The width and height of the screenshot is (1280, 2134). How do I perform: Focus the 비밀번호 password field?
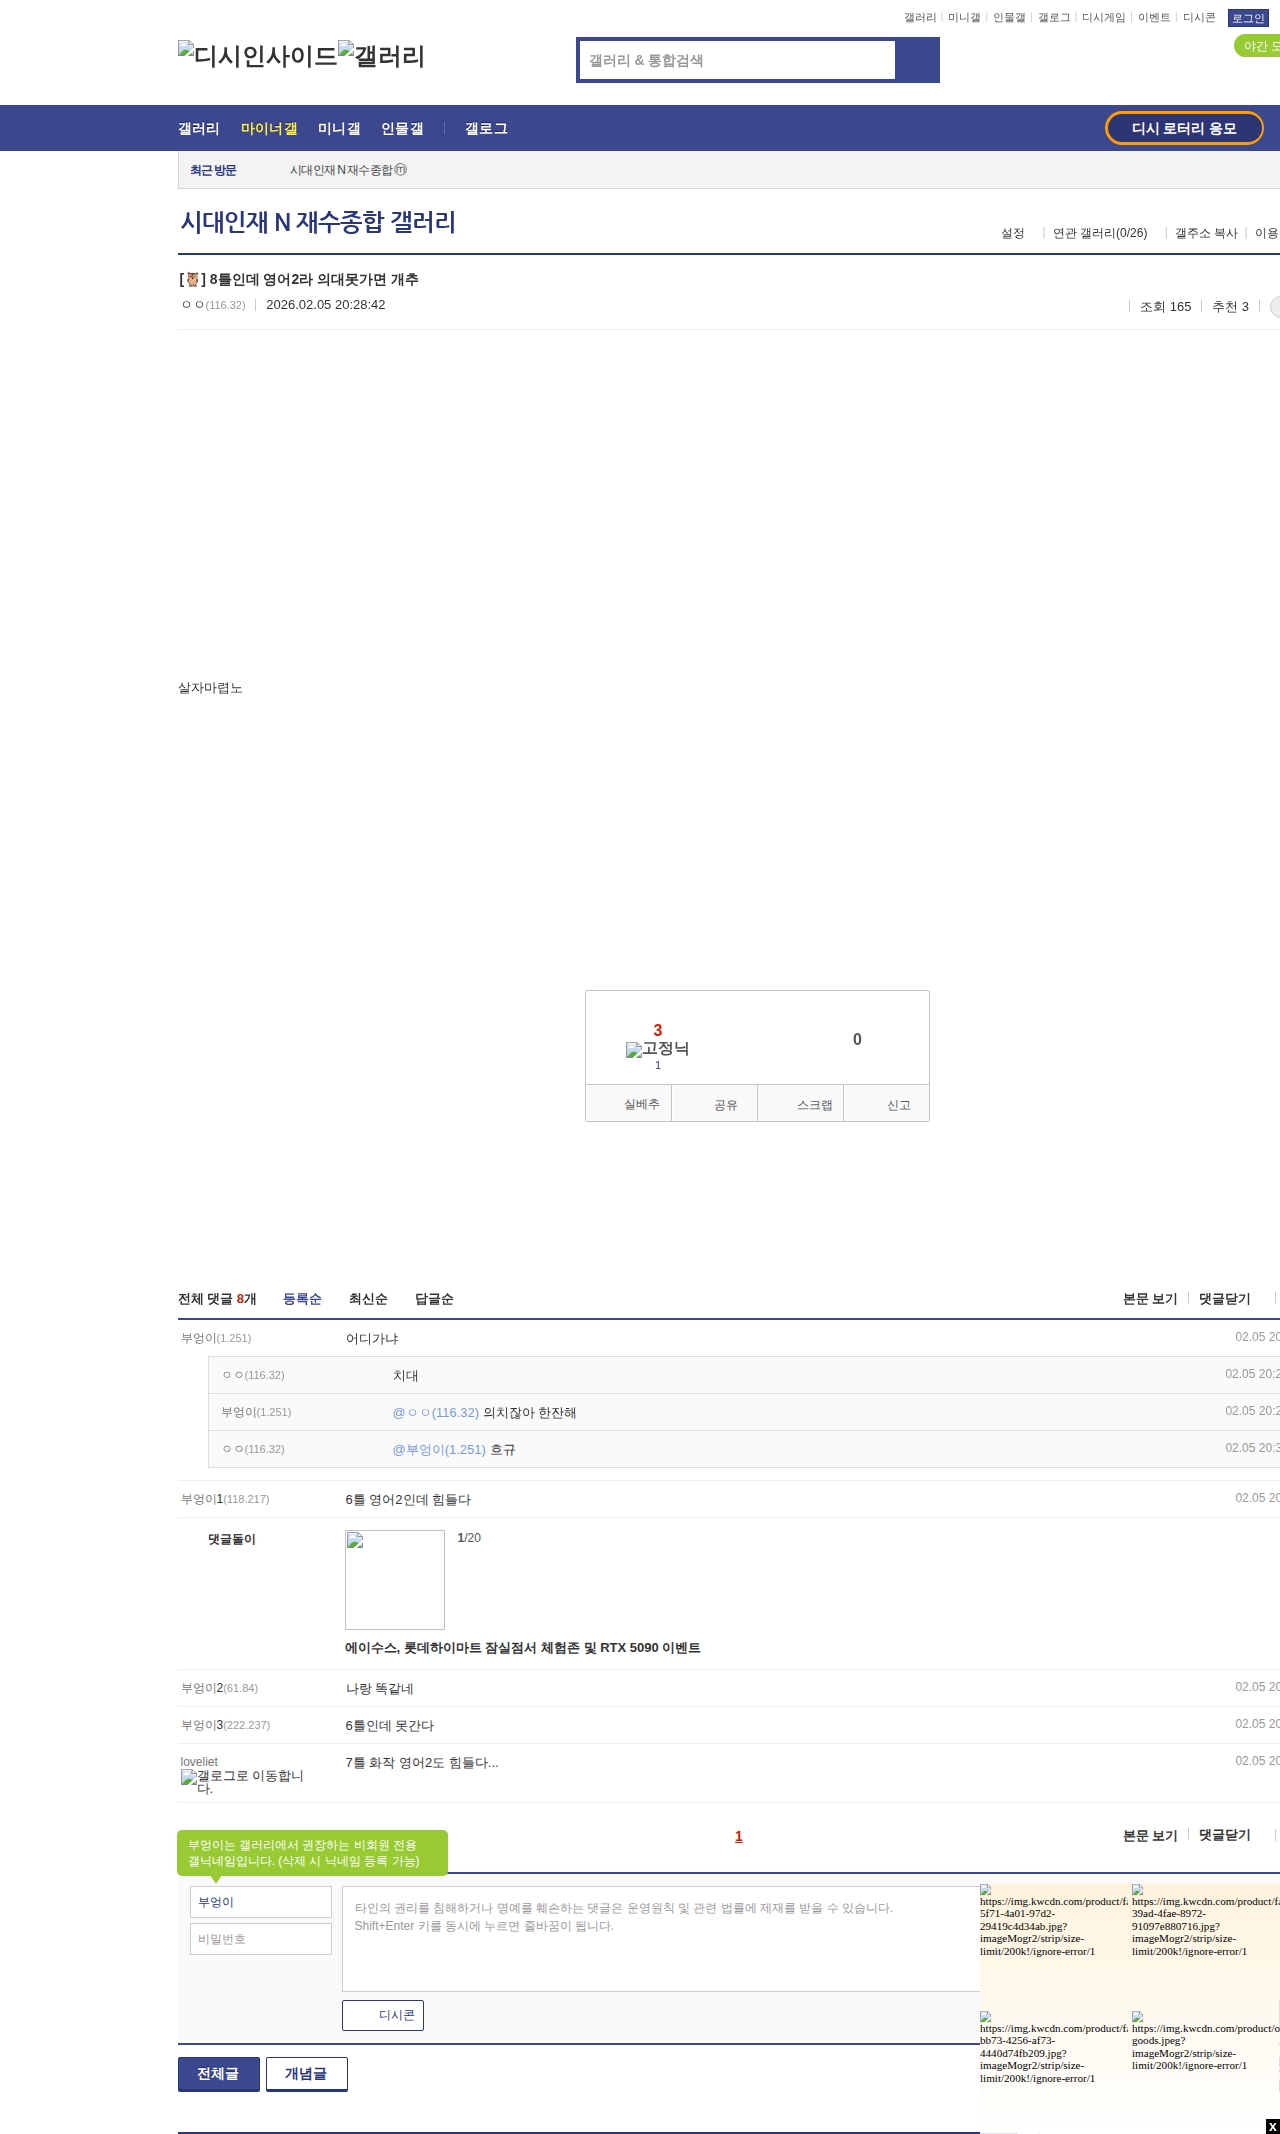pyautogui.click(x=261, y=1939)
